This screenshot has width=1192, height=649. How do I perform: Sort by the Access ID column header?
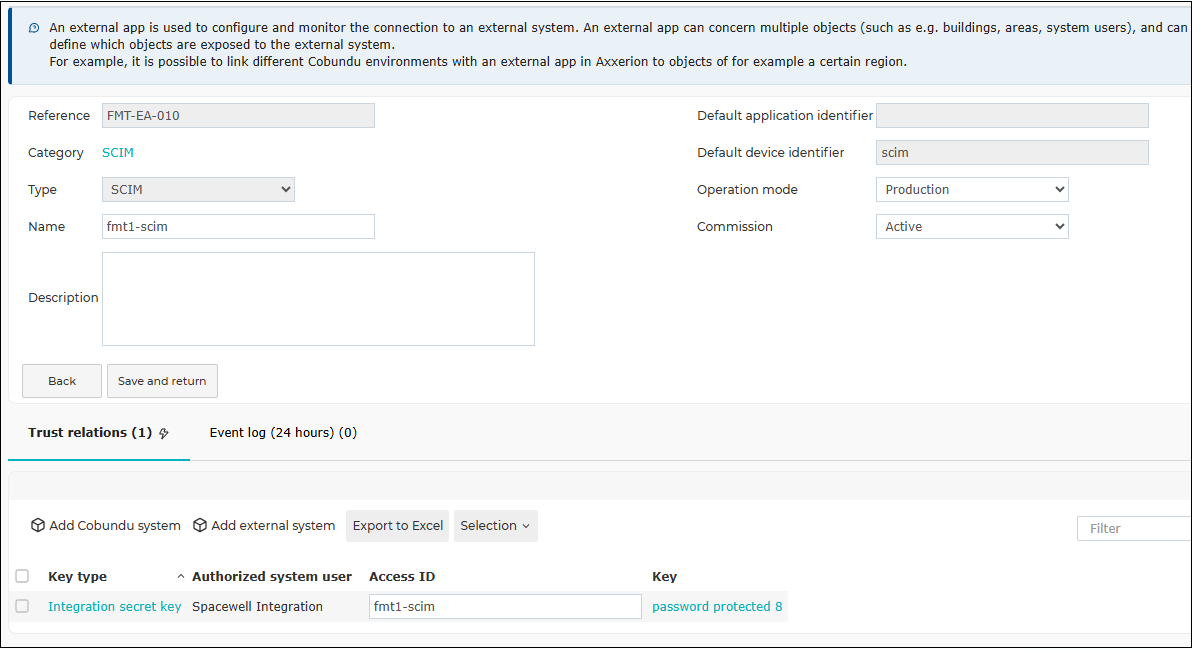coord(402,577)
